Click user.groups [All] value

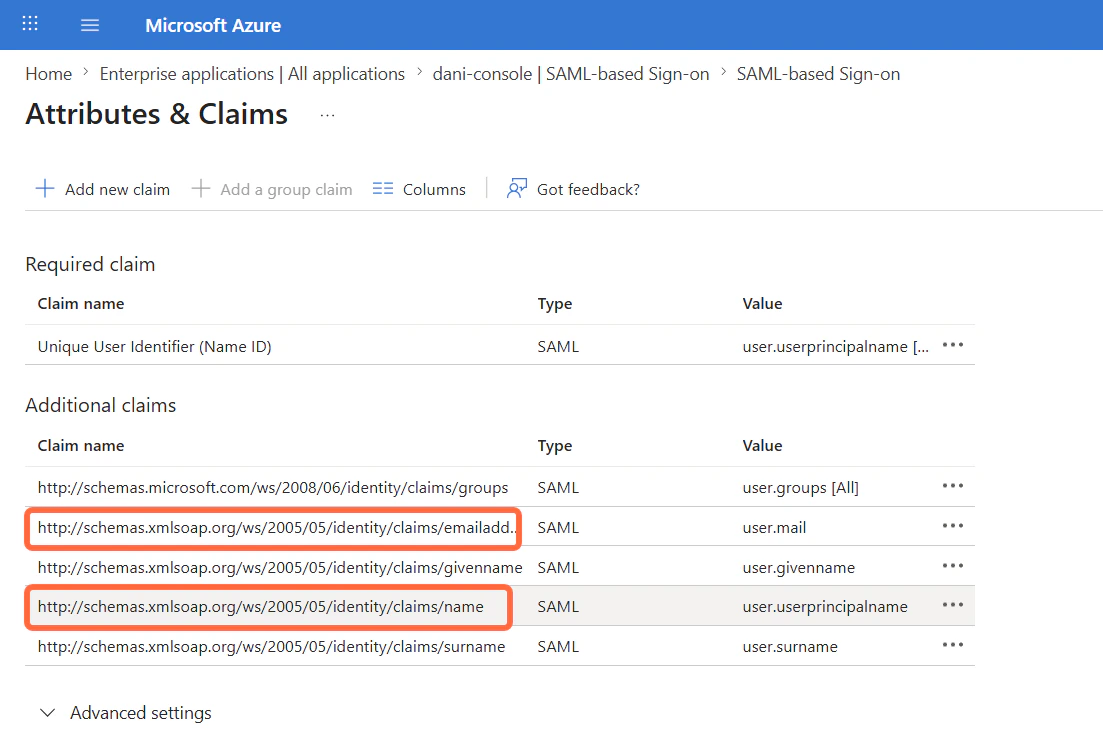tap(801, 487)
